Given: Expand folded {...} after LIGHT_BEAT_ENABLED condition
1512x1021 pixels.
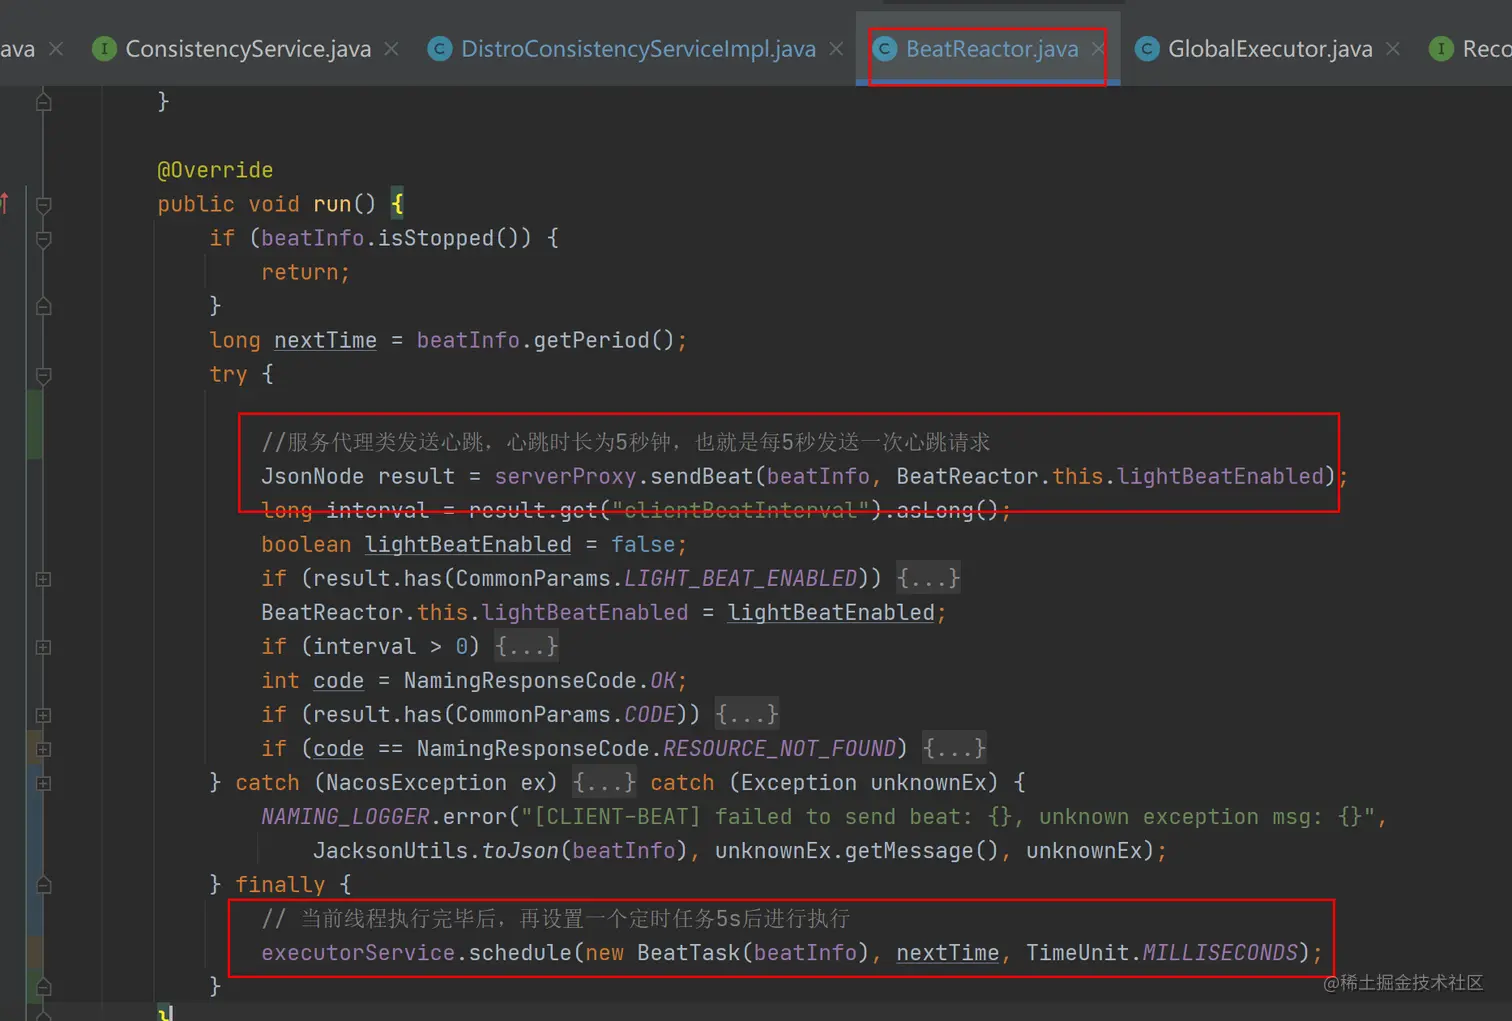Looking at the screenshot, I should (x=928, y=578).
